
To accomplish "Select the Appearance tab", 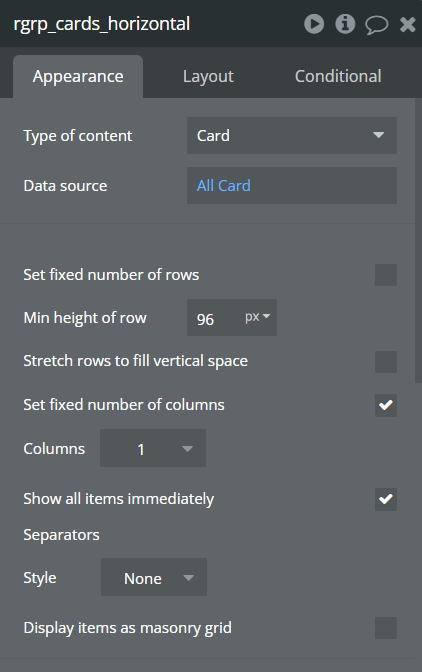I will (x=78, y=76).
